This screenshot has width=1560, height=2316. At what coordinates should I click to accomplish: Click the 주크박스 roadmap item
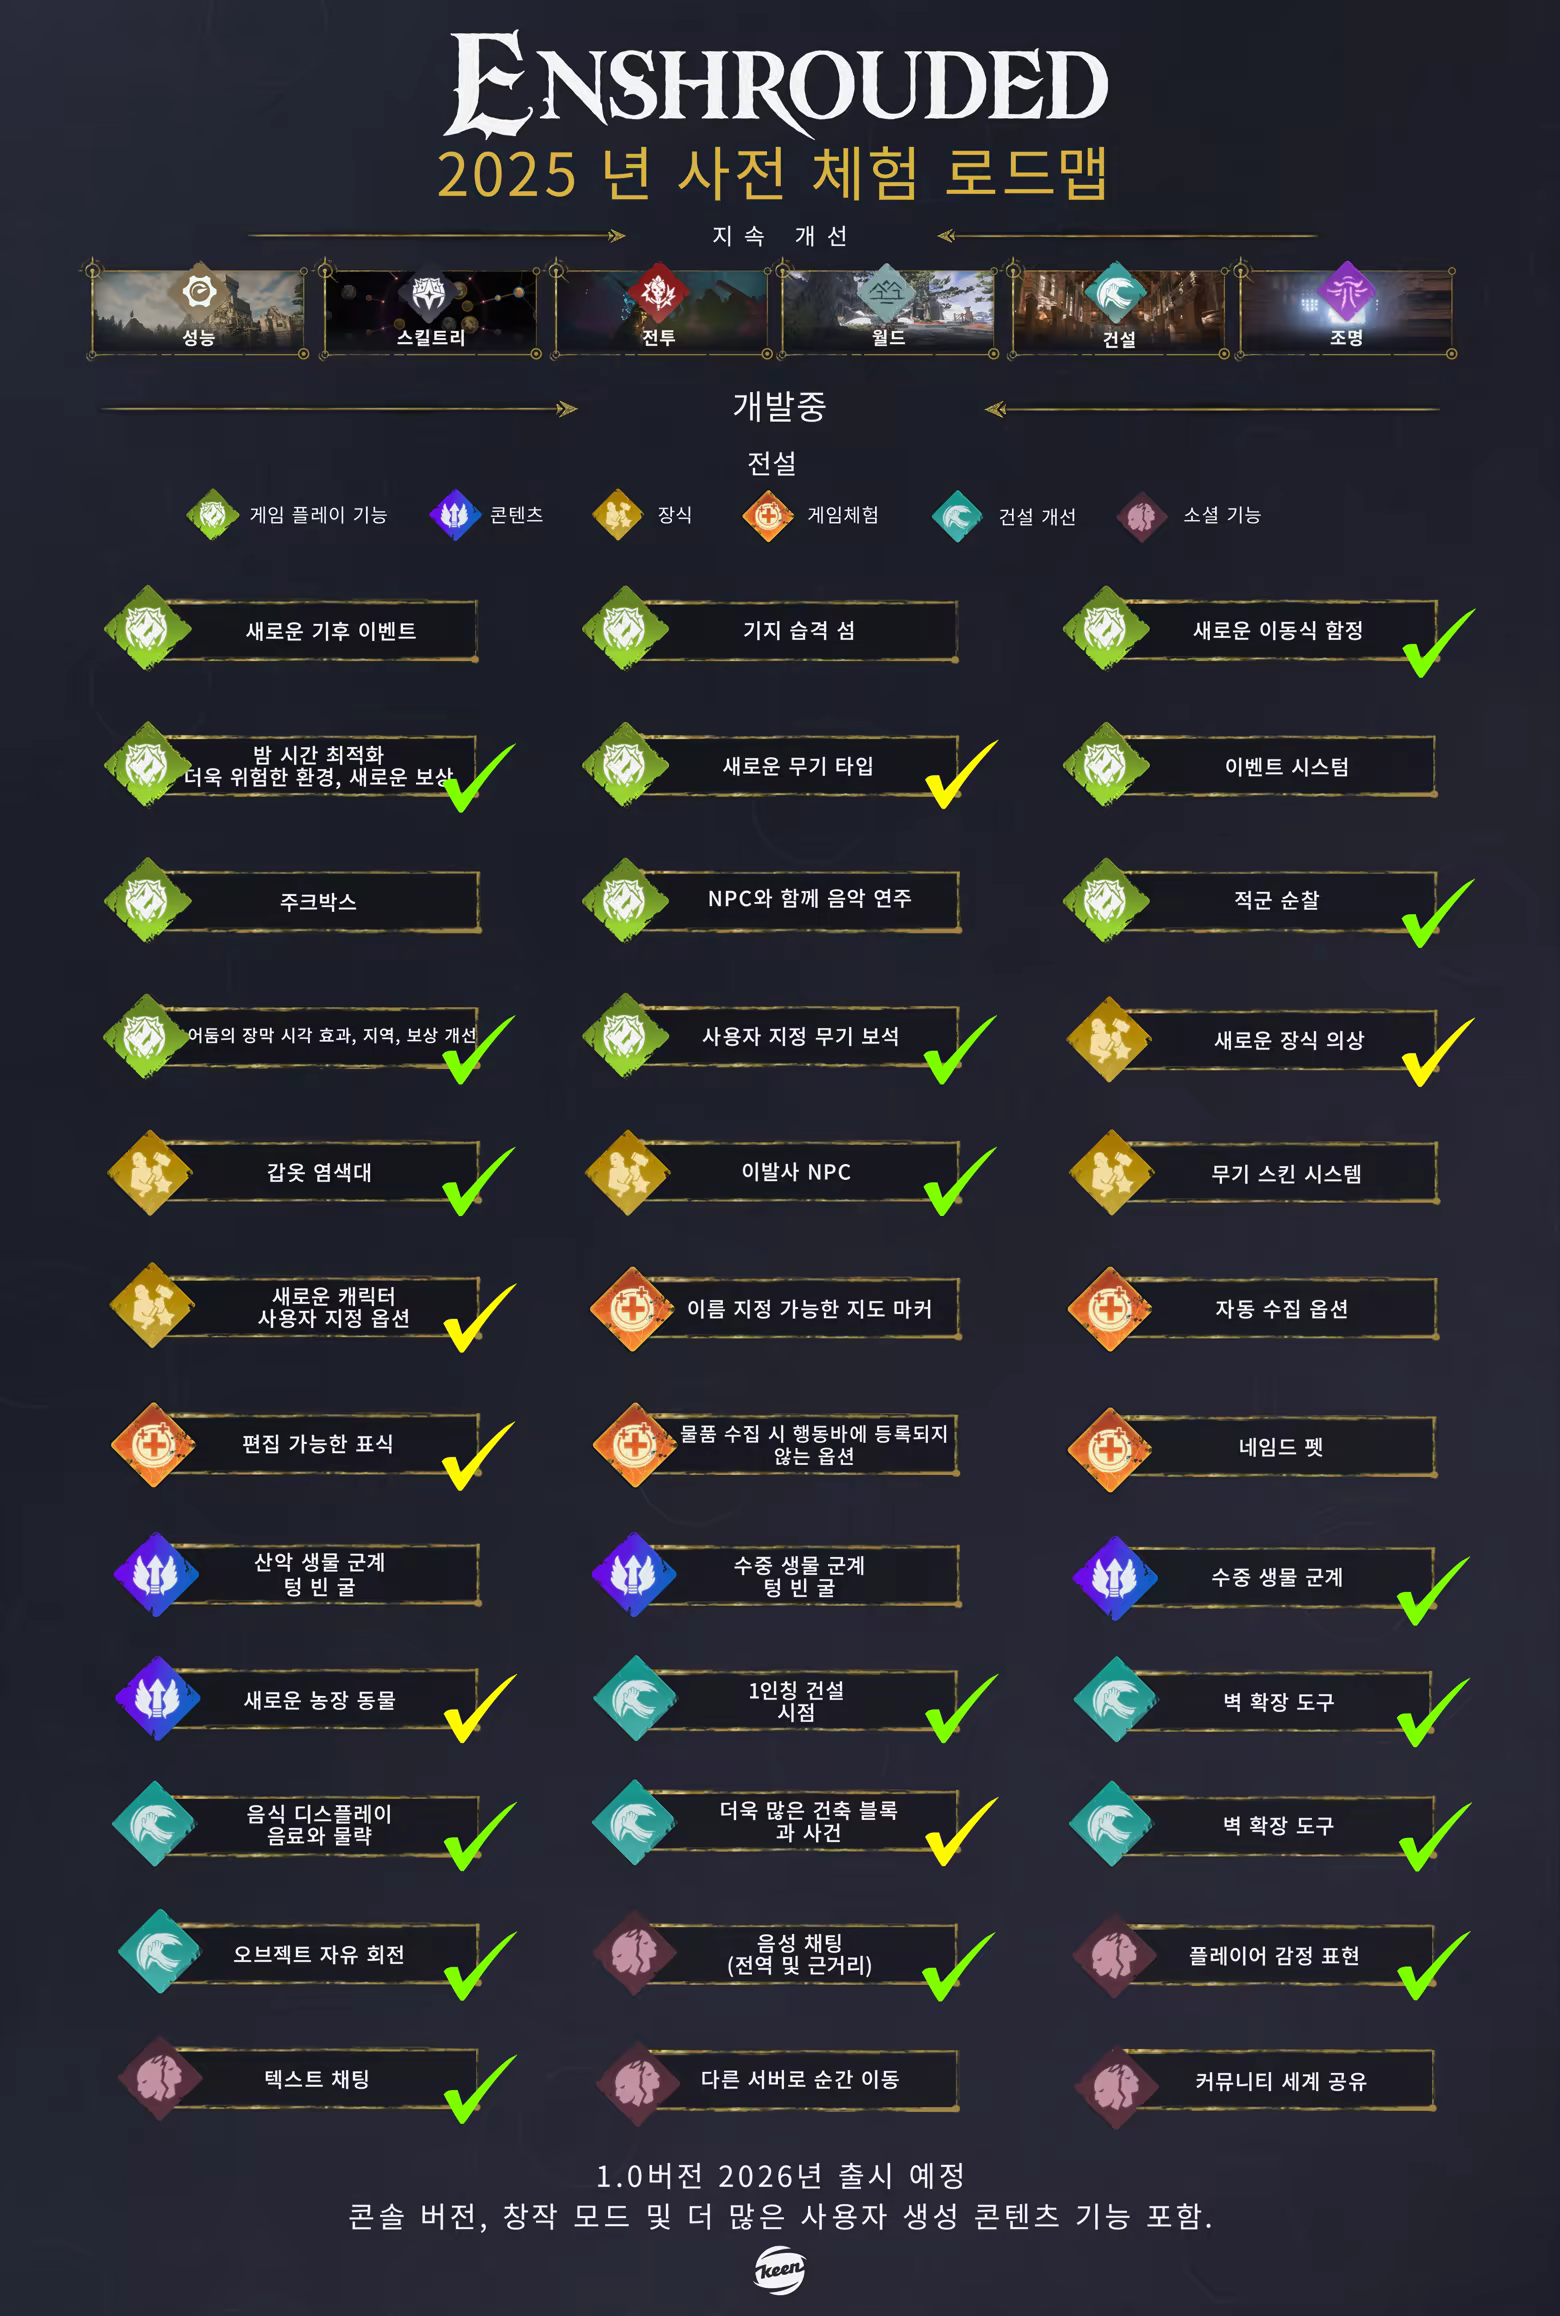pyautogui.click(x=318, y=901)
